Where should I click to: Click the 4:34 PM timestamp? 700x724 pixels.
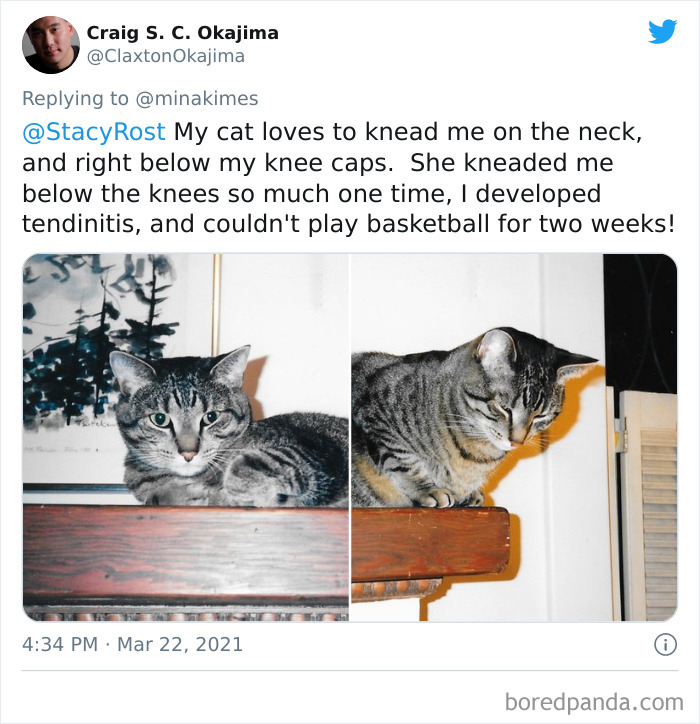coord(60,644)
